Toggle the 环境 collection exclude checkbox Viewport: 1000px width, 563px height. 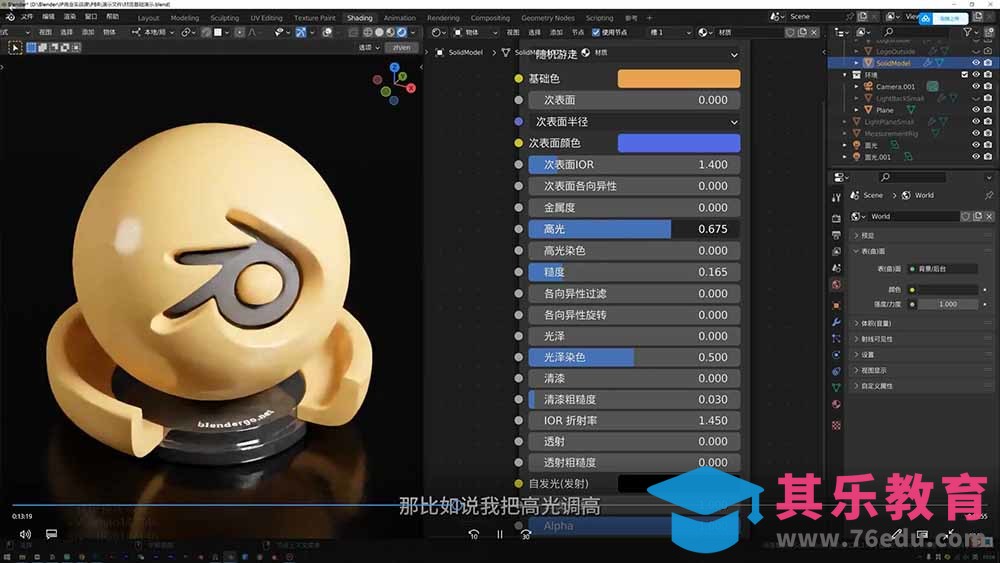965,75
